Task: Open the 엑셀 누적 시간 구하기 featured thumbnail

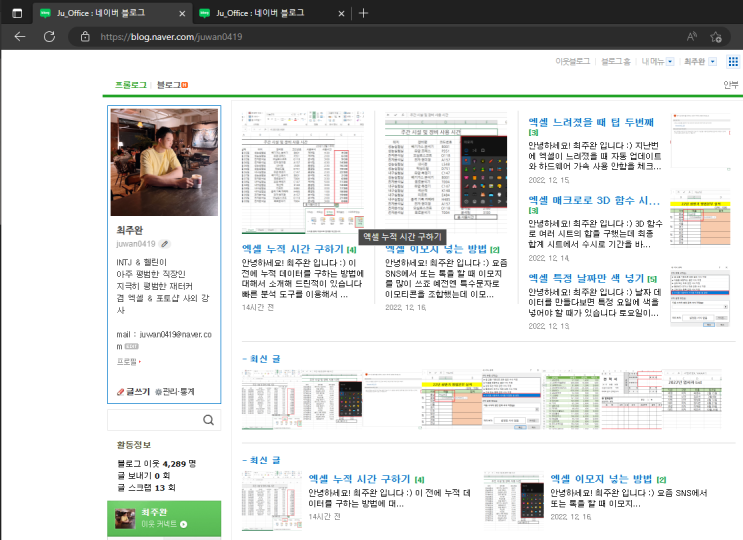Action: coord(303,173)
